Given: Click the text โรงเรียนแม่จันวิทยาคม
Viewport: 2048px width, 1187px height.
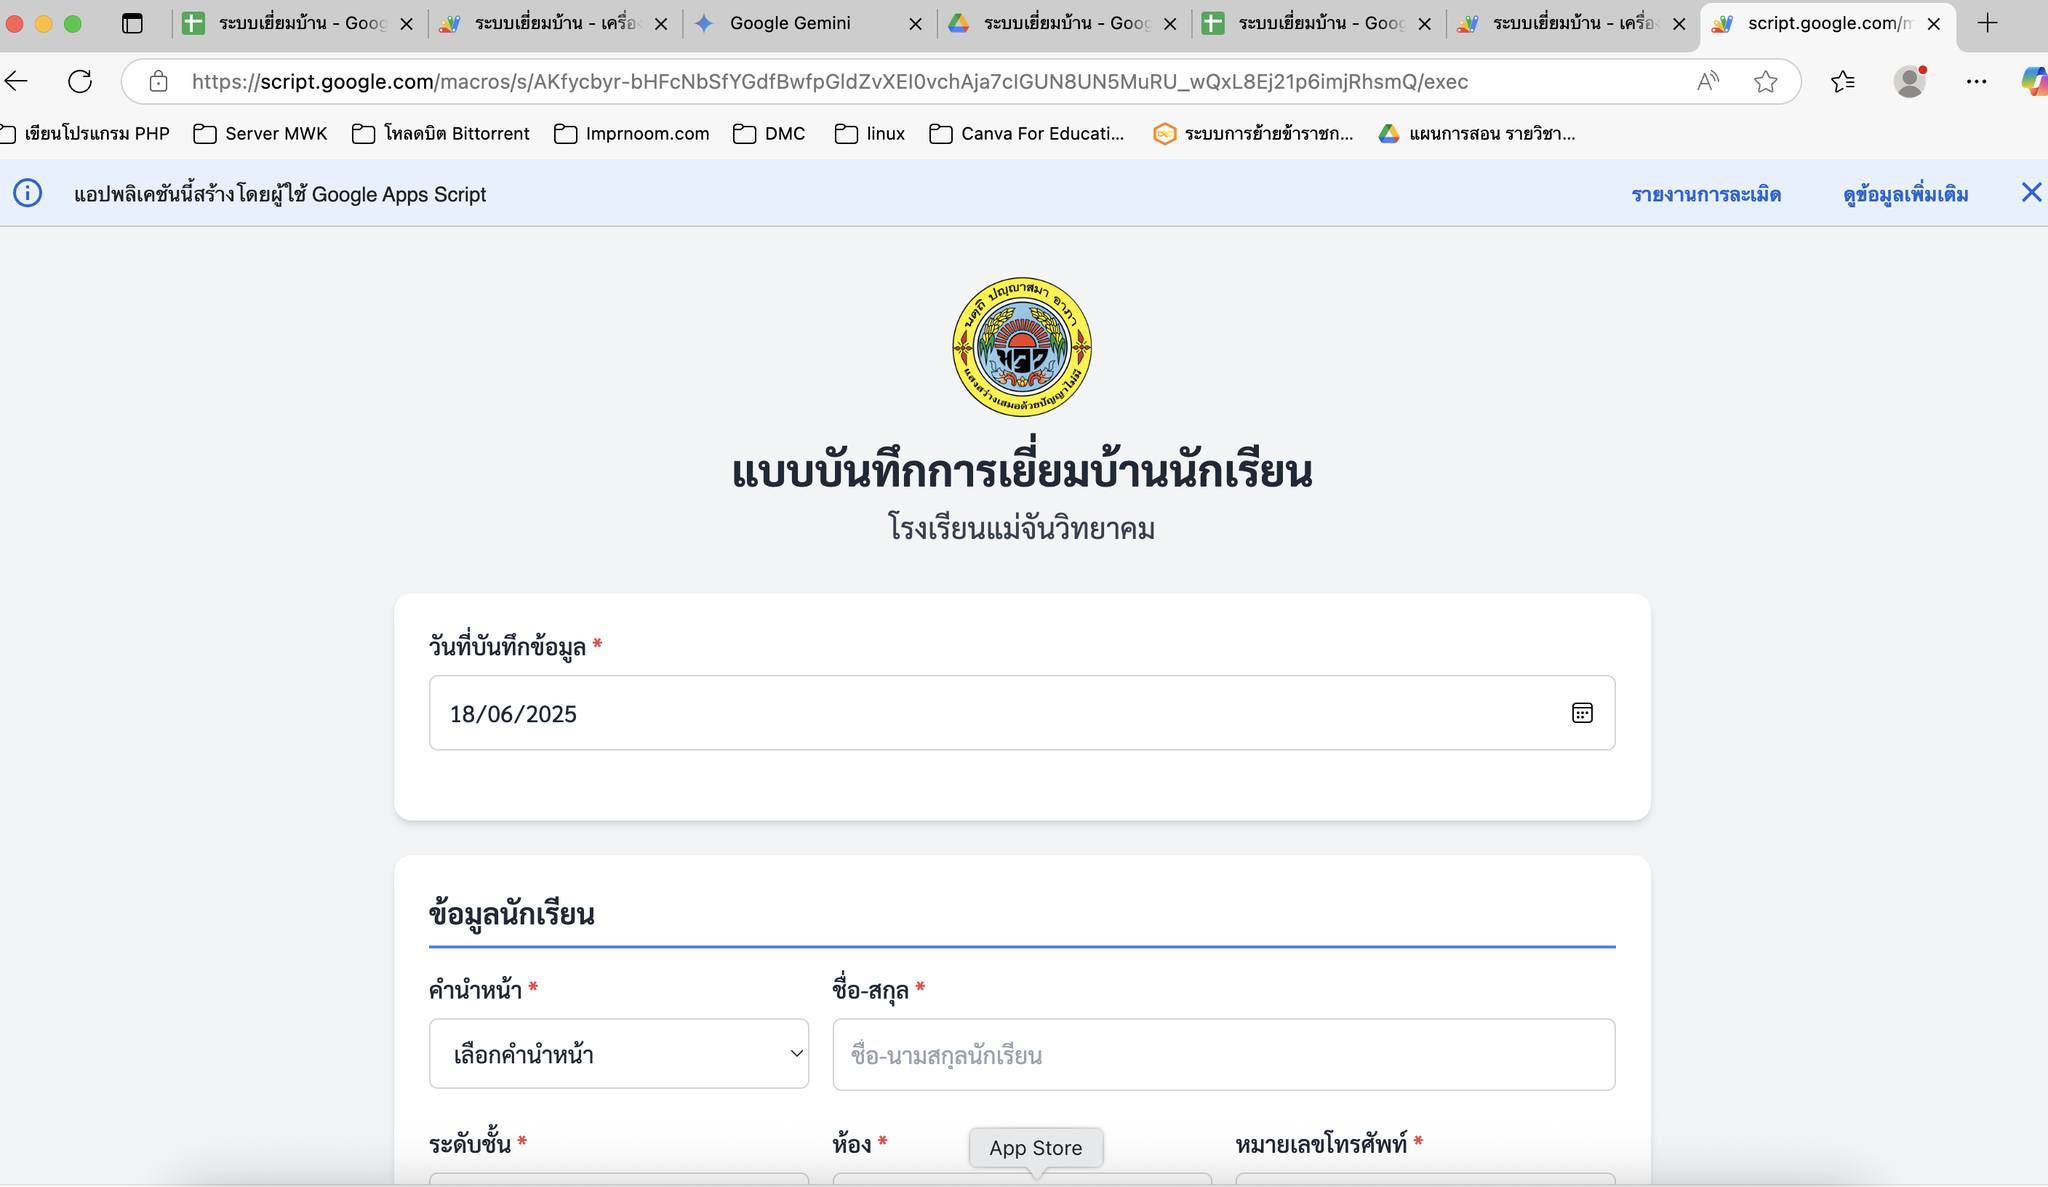Looking at the screenshot, I should pos(1022,528).
